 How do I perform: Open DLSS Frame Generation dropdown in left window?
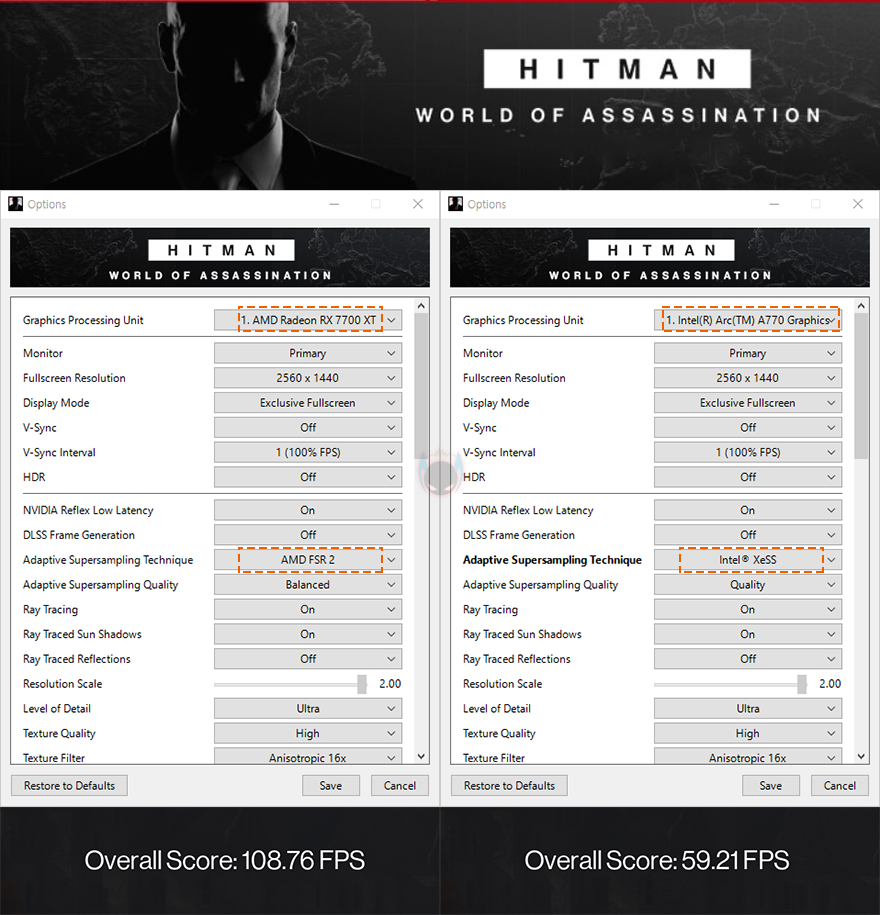pos(308,535)
